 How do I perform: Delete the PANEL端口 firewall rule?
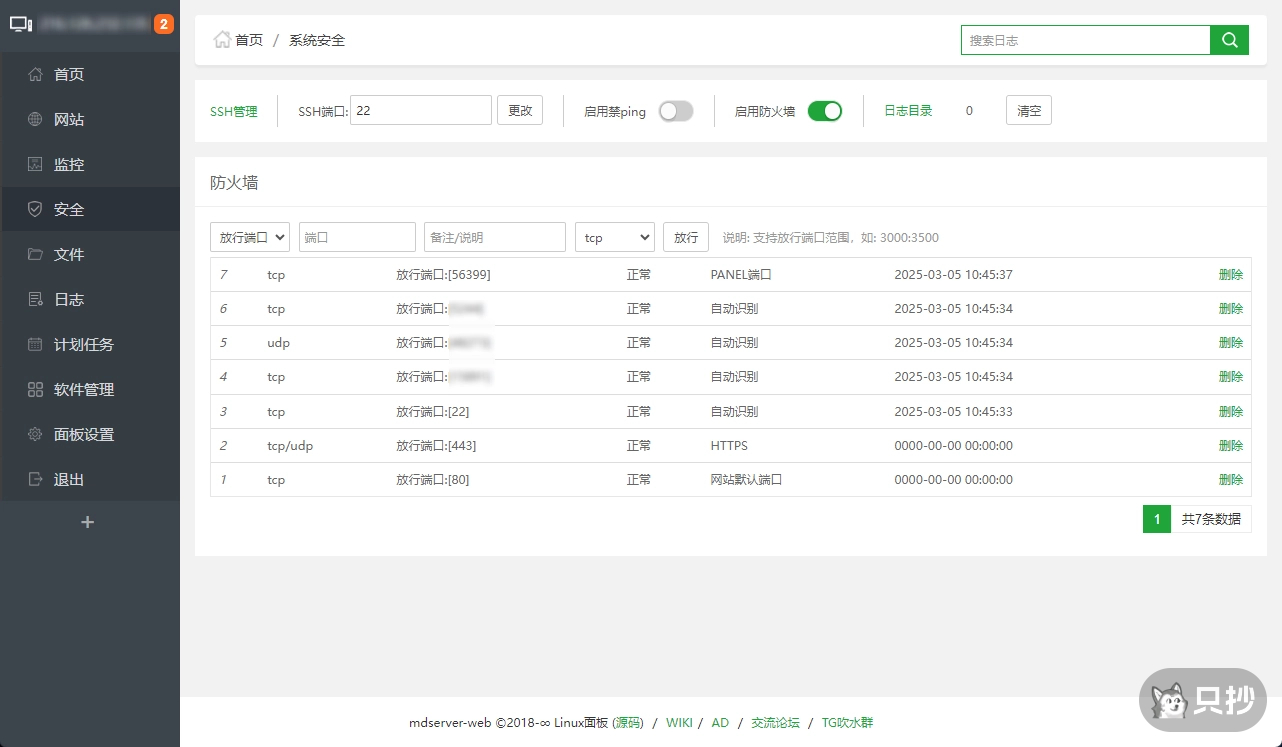click(x=1230, y=275)
